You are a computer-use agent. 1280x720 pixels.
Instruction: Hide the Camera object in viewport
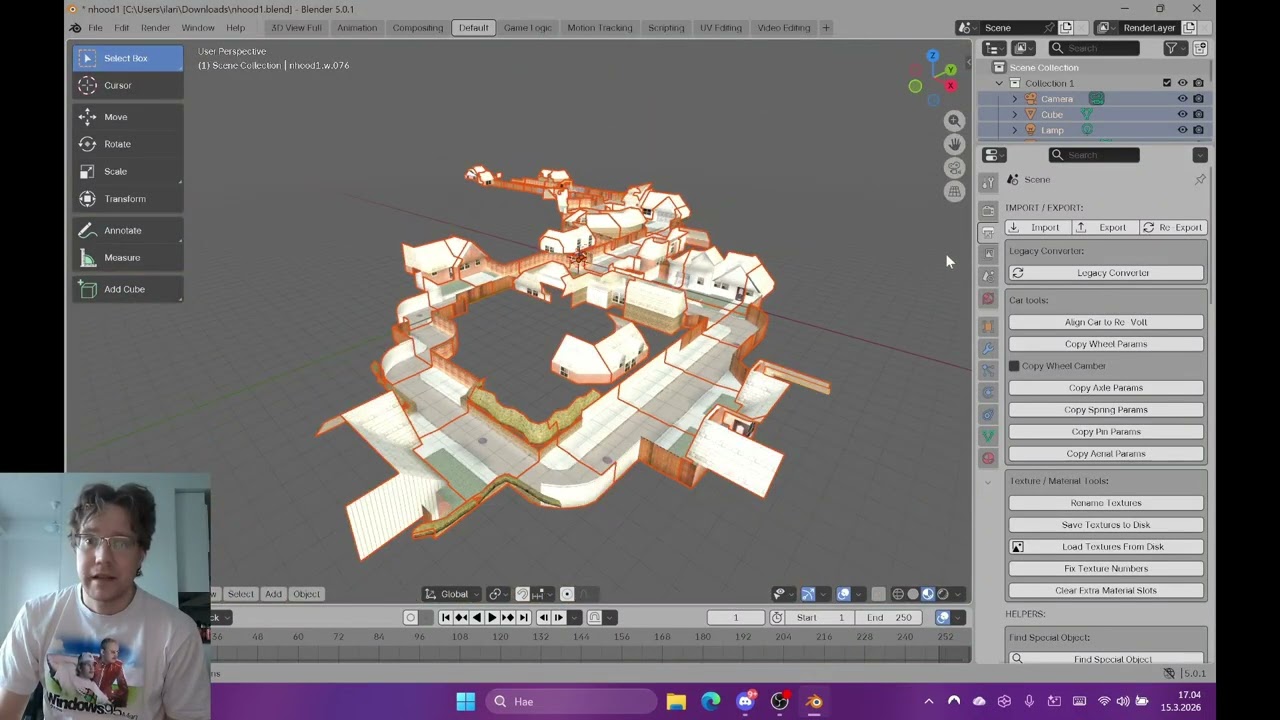pyautogui.click(x=1182, y=99)
